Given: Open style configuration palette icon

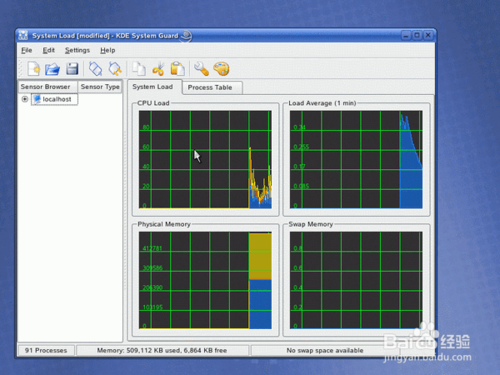Looking at the screenshot, I should click(x=221, y=69).
